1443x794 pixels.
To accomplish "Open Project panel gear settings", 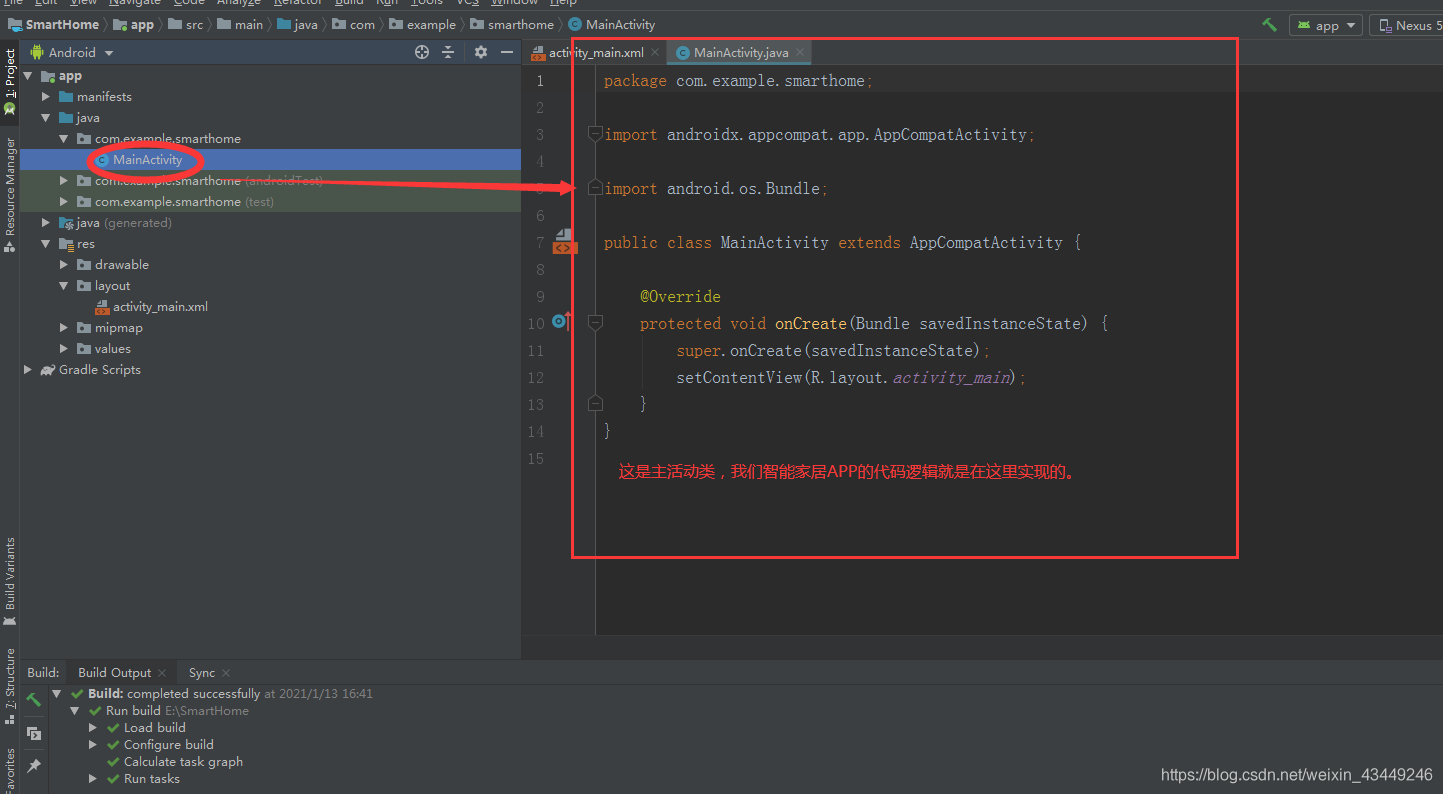I will coord(481,52).
